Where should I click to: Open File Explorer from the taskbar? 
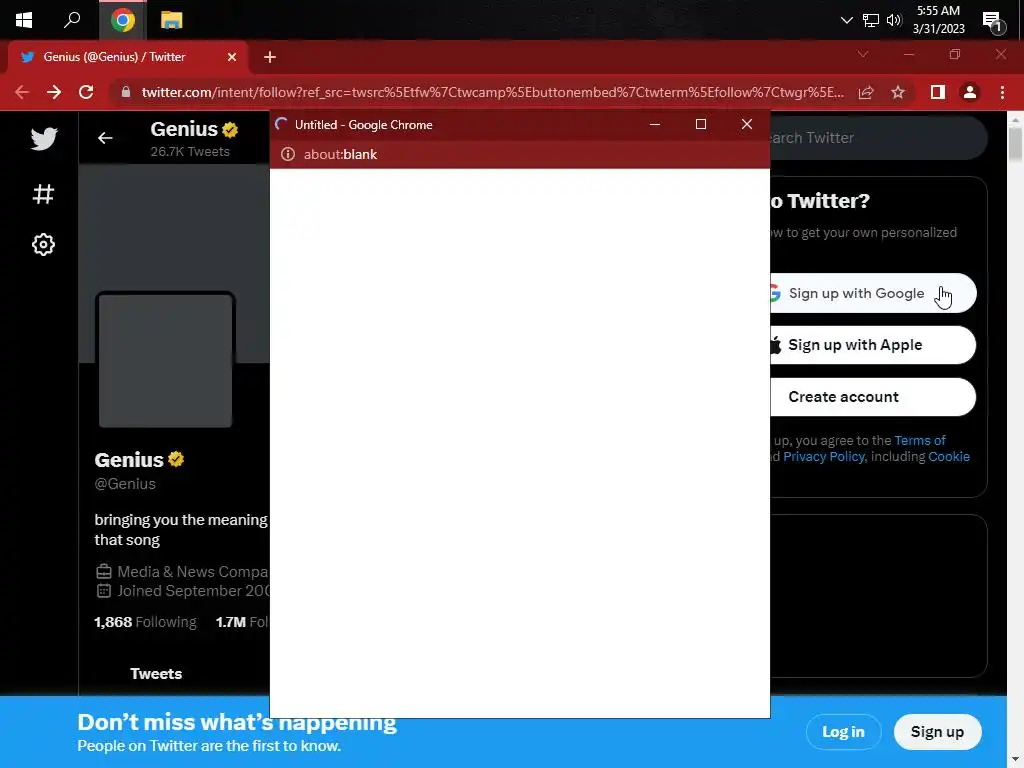(x=171, y=20)
